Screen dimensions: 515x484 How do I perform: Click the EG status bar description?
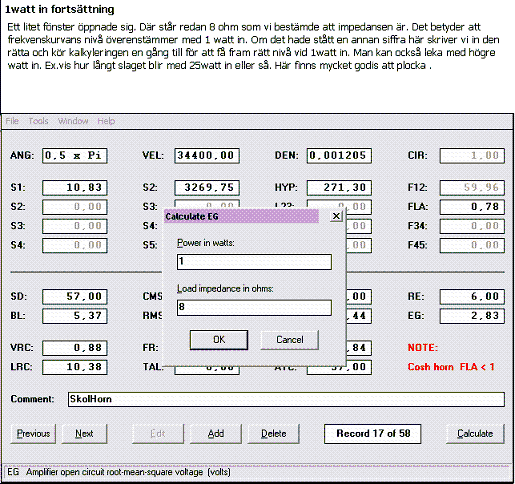click(x=119, y=472)
